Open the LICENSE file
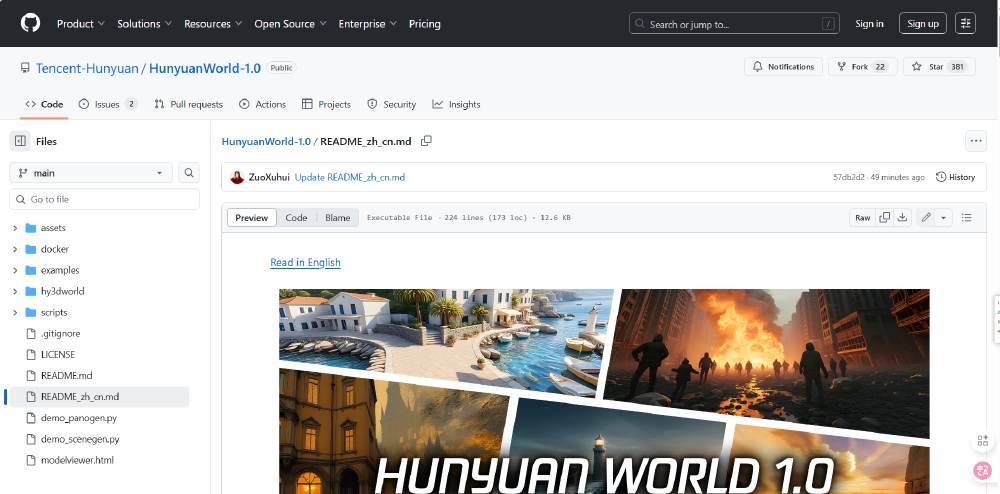This screenshot has height=494, width=1000. 57,354
